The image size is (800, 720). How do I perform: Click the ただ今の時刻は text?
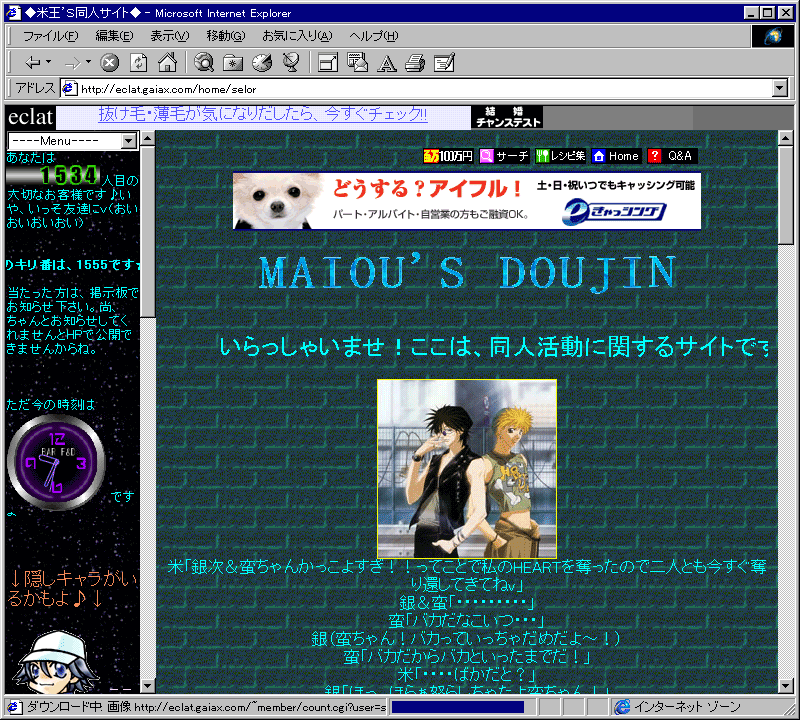(51, 405)
